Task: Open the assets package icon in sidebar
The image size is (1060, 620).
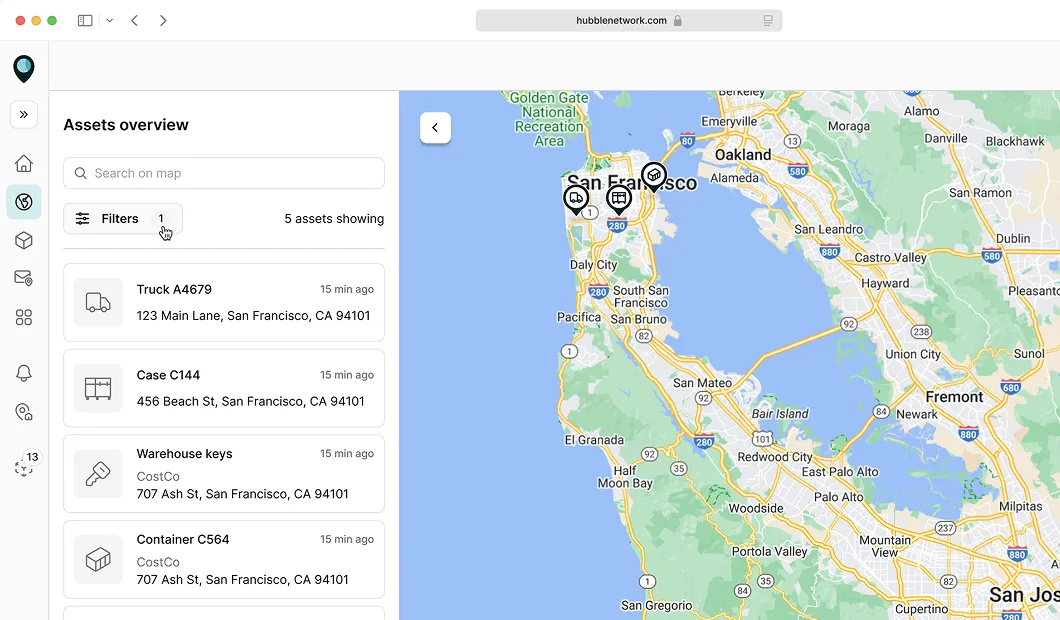Action: pos(23,240)
